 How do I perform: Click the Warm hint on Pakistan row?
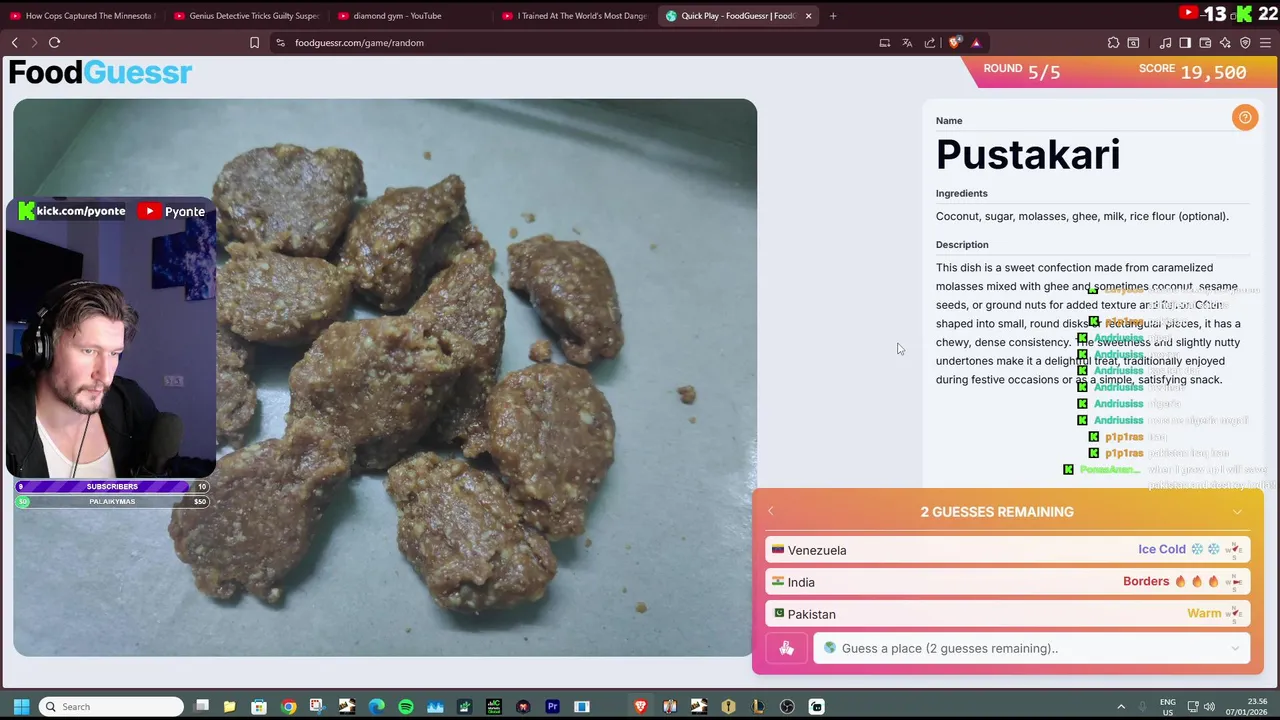click(x=1204, y=614)
